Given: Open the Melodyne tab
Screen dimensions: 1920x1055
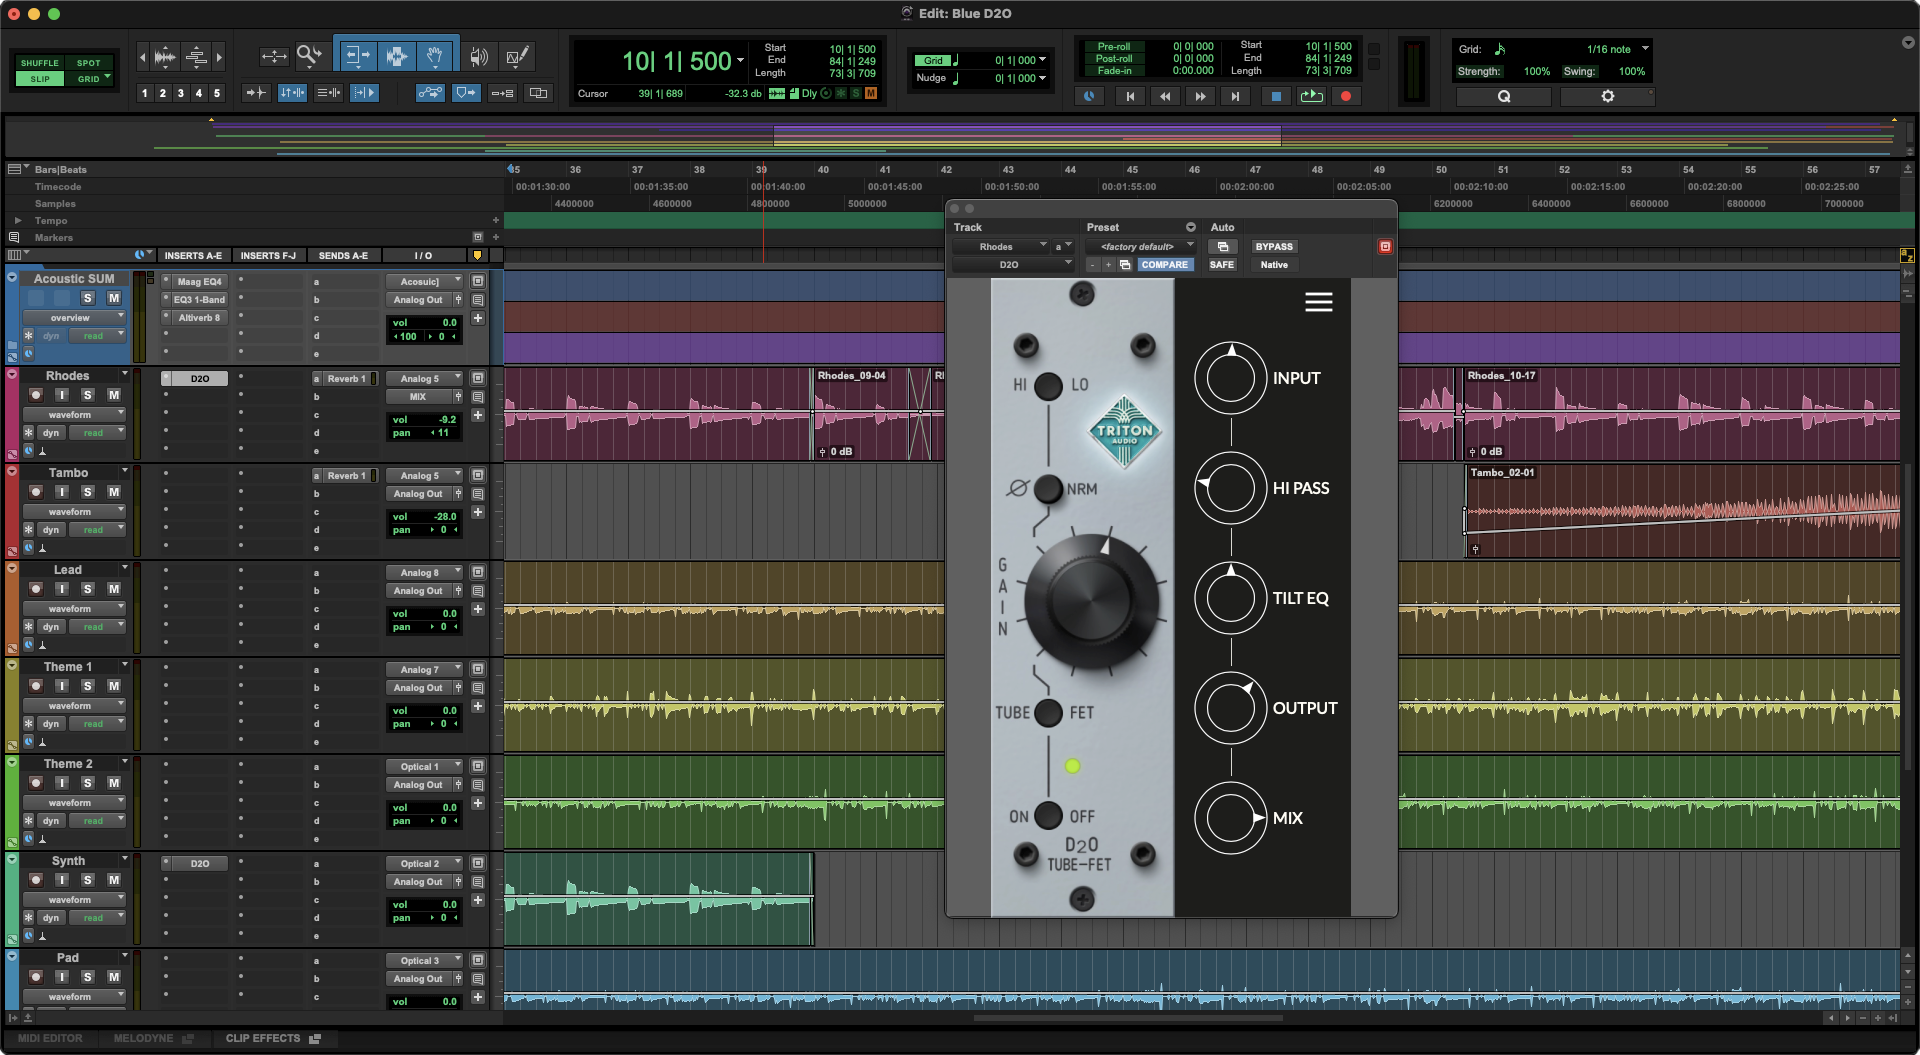Looking at the screenshot, I should tap(154, 1039).
